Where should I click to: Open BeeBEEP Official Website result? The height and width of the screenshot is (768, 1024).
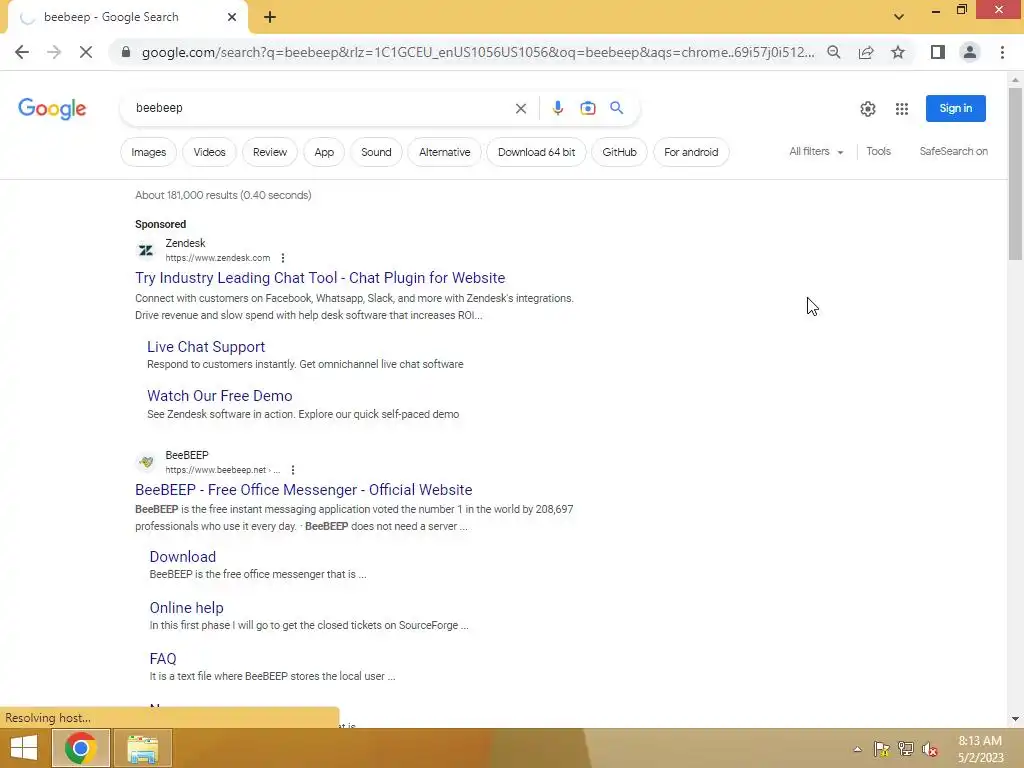[x=304, y=490]
